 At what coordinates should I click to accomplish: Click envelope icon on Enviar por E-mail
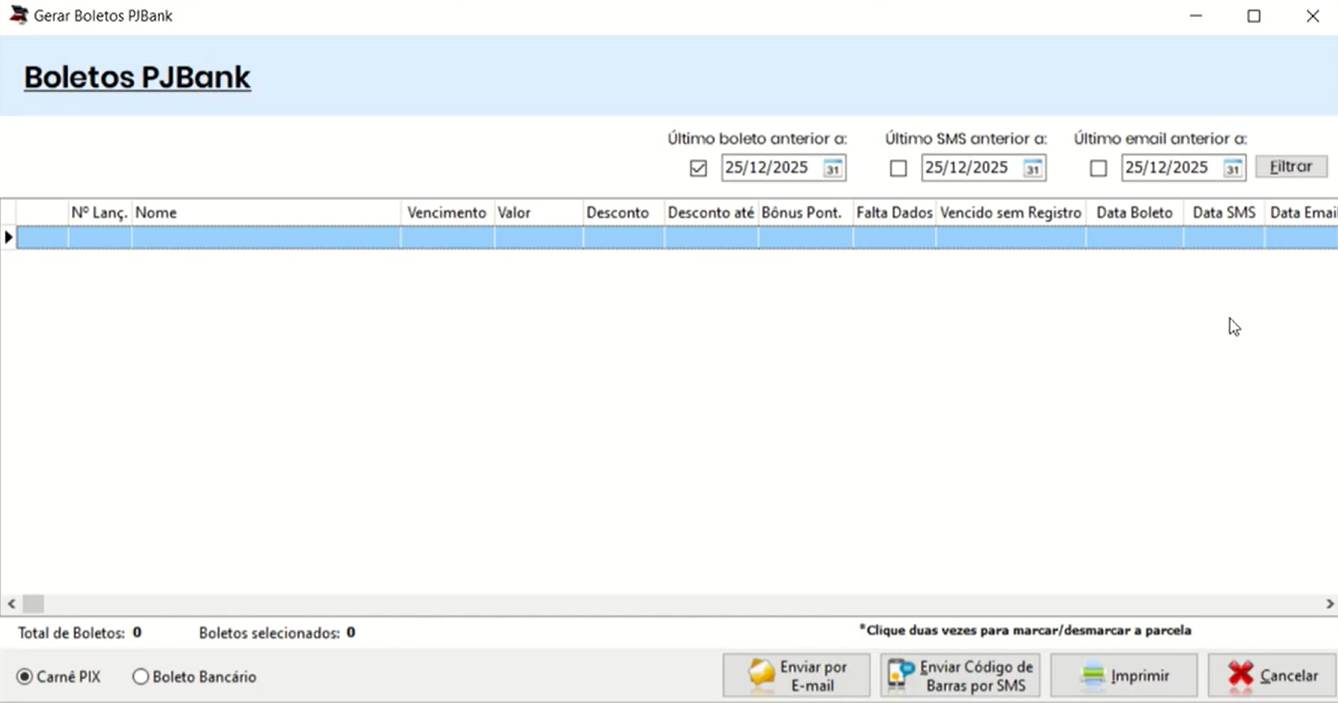(x=762, y=676)
